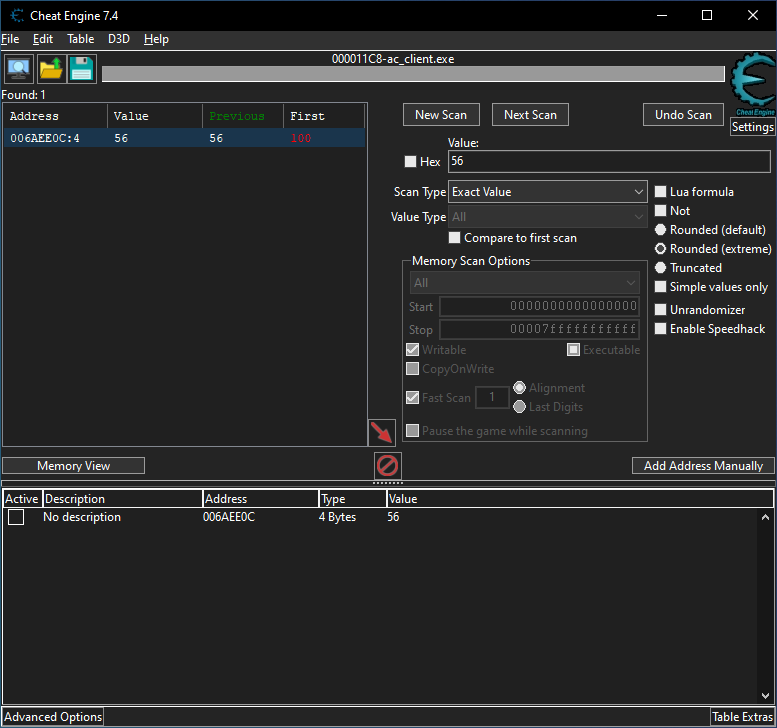
Task: Click the open folder load table icon
Action: 50,69
